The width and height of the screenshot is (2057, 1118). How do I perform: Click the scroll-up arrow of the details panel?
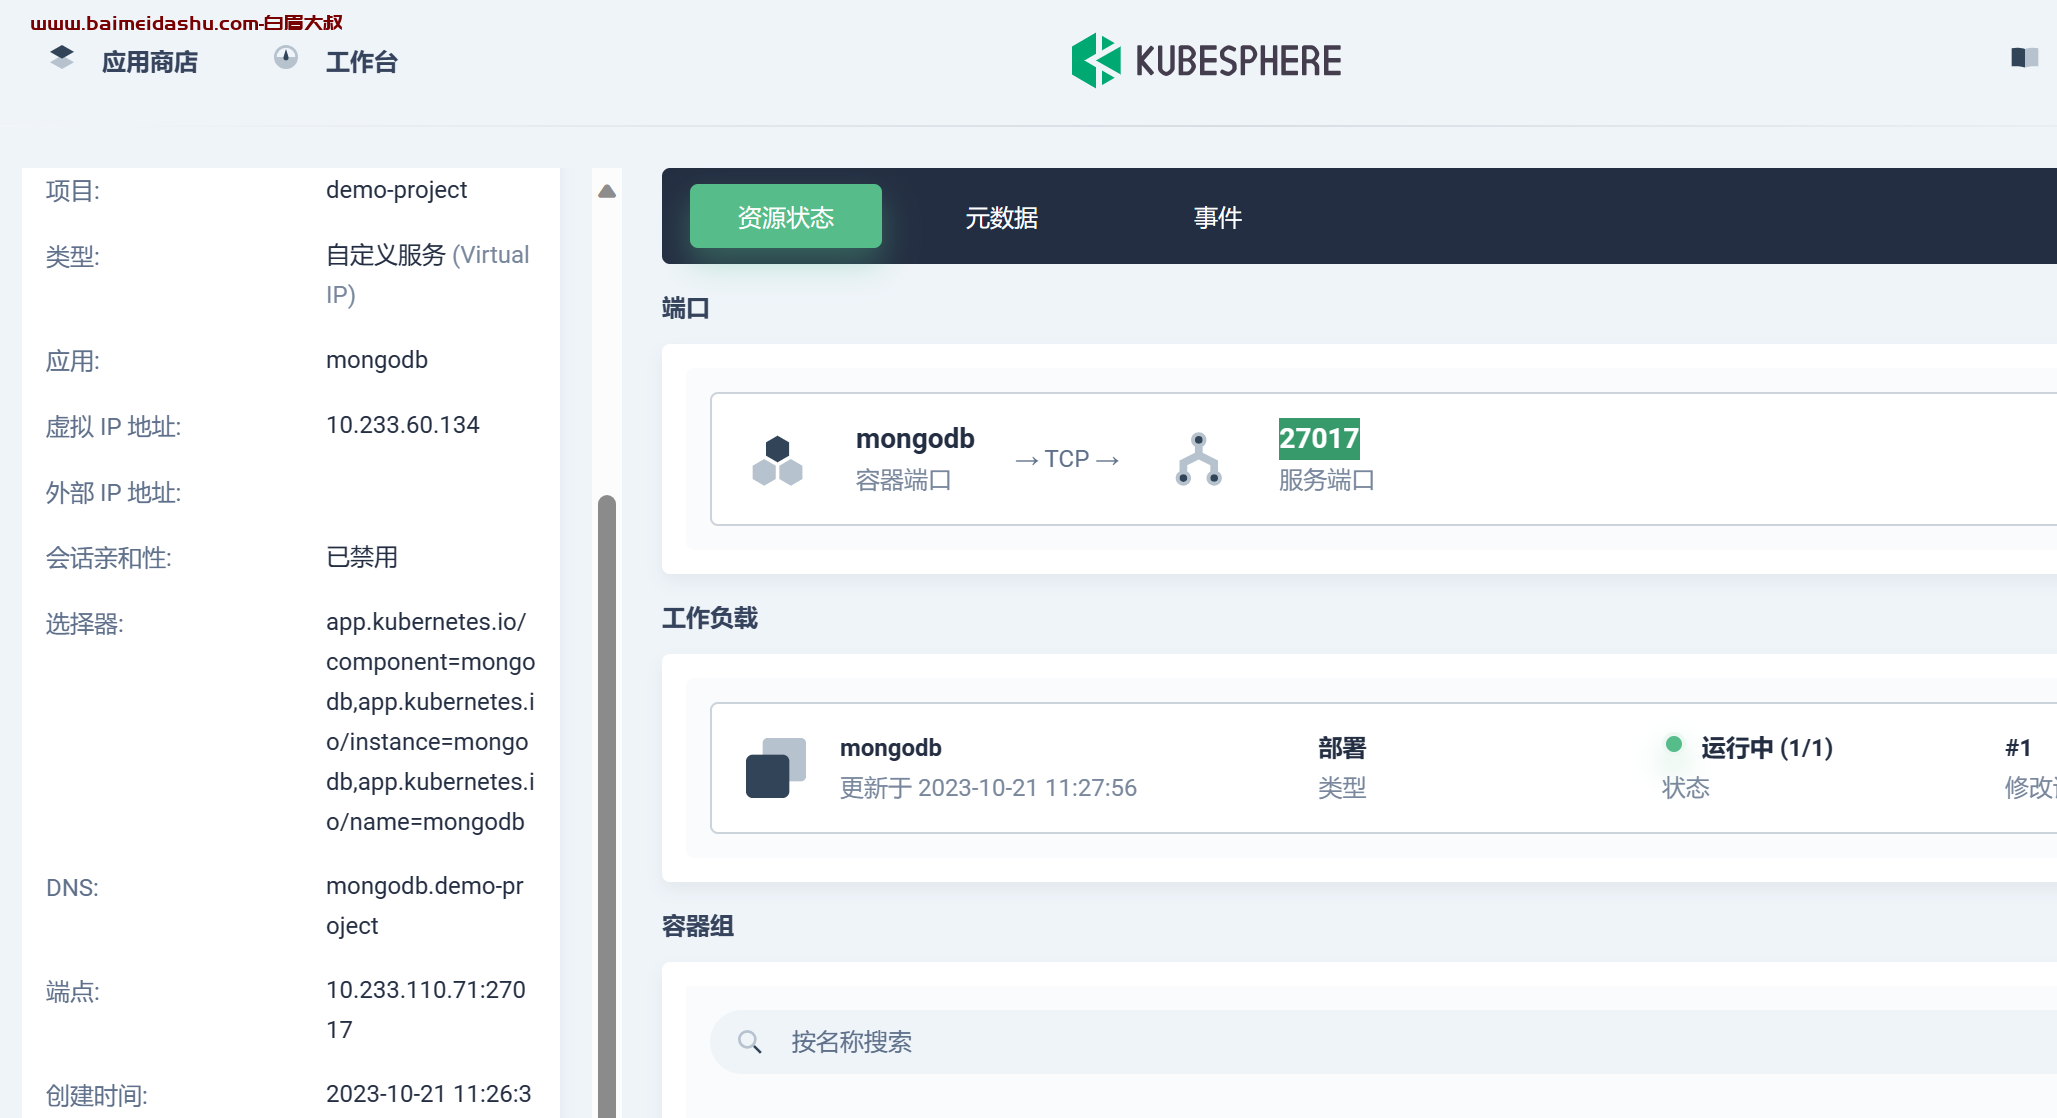coord(607,191)
